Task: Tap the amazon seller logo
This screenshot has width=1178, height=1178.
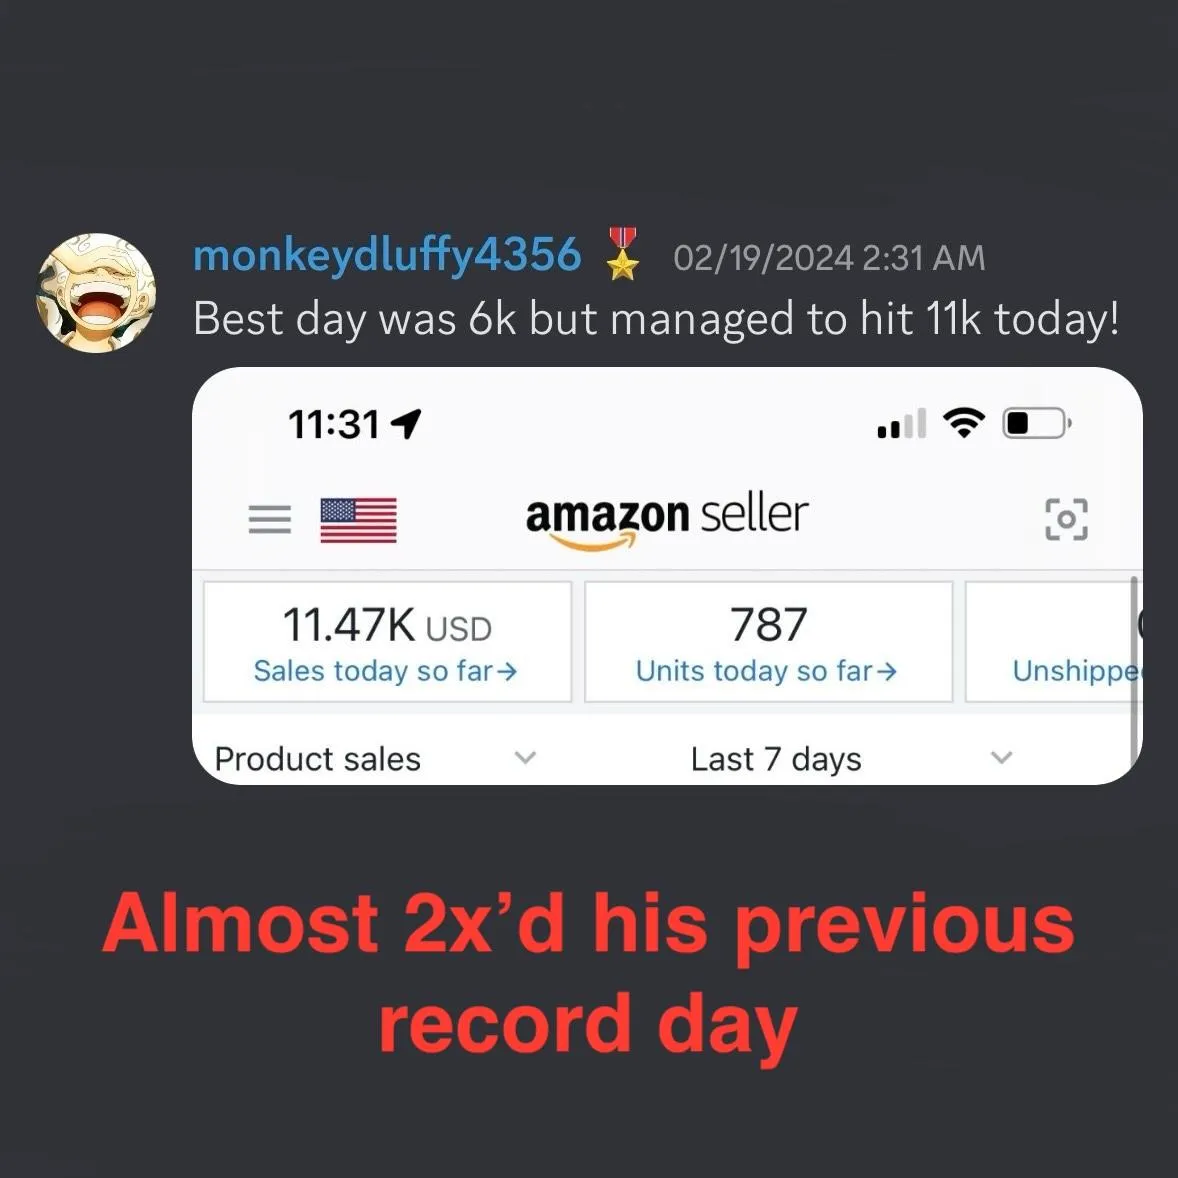Action: pos(666,520)
